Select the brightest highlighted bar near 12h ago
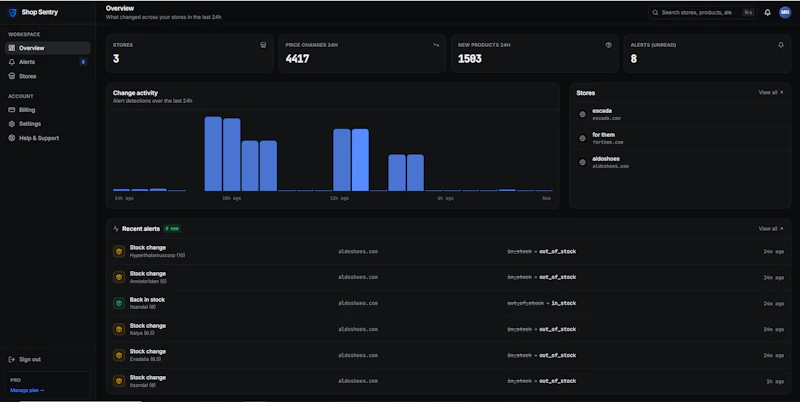Viewport: 800px width, 402px height. [x=360, y=160]
